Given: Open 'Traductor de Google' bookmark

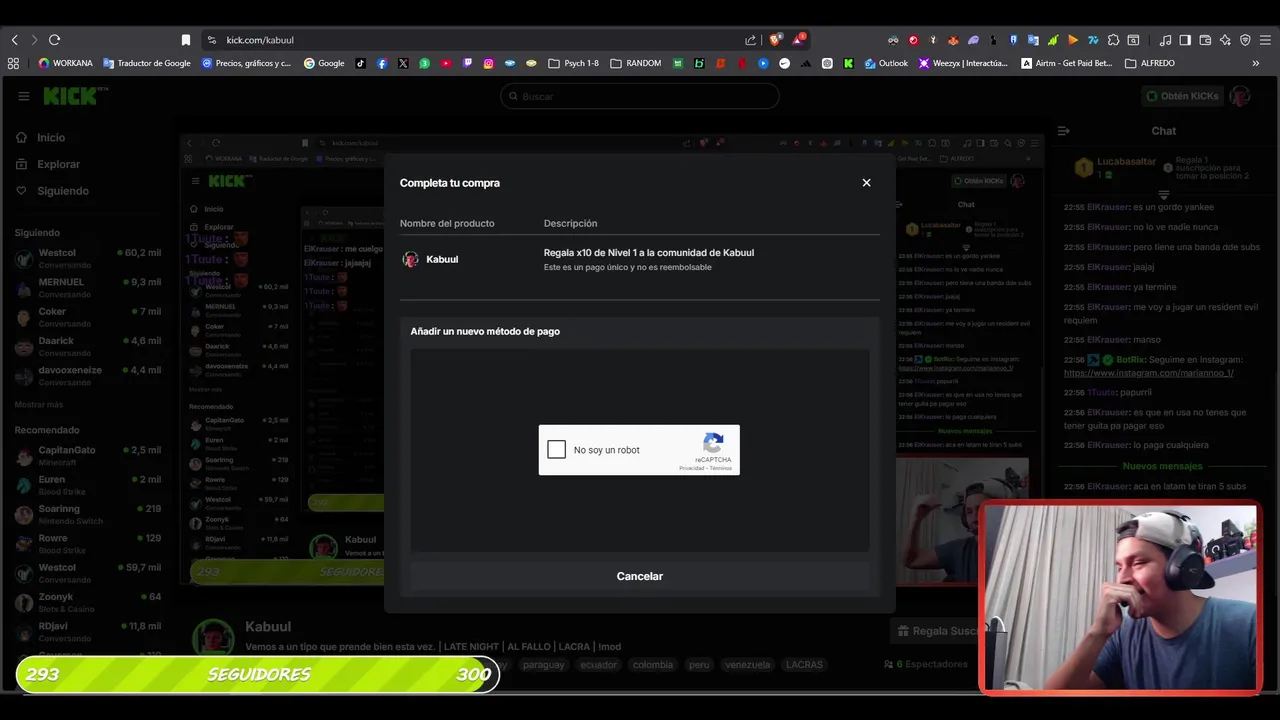Looking at the screenshot, I should tap(147, 63).
